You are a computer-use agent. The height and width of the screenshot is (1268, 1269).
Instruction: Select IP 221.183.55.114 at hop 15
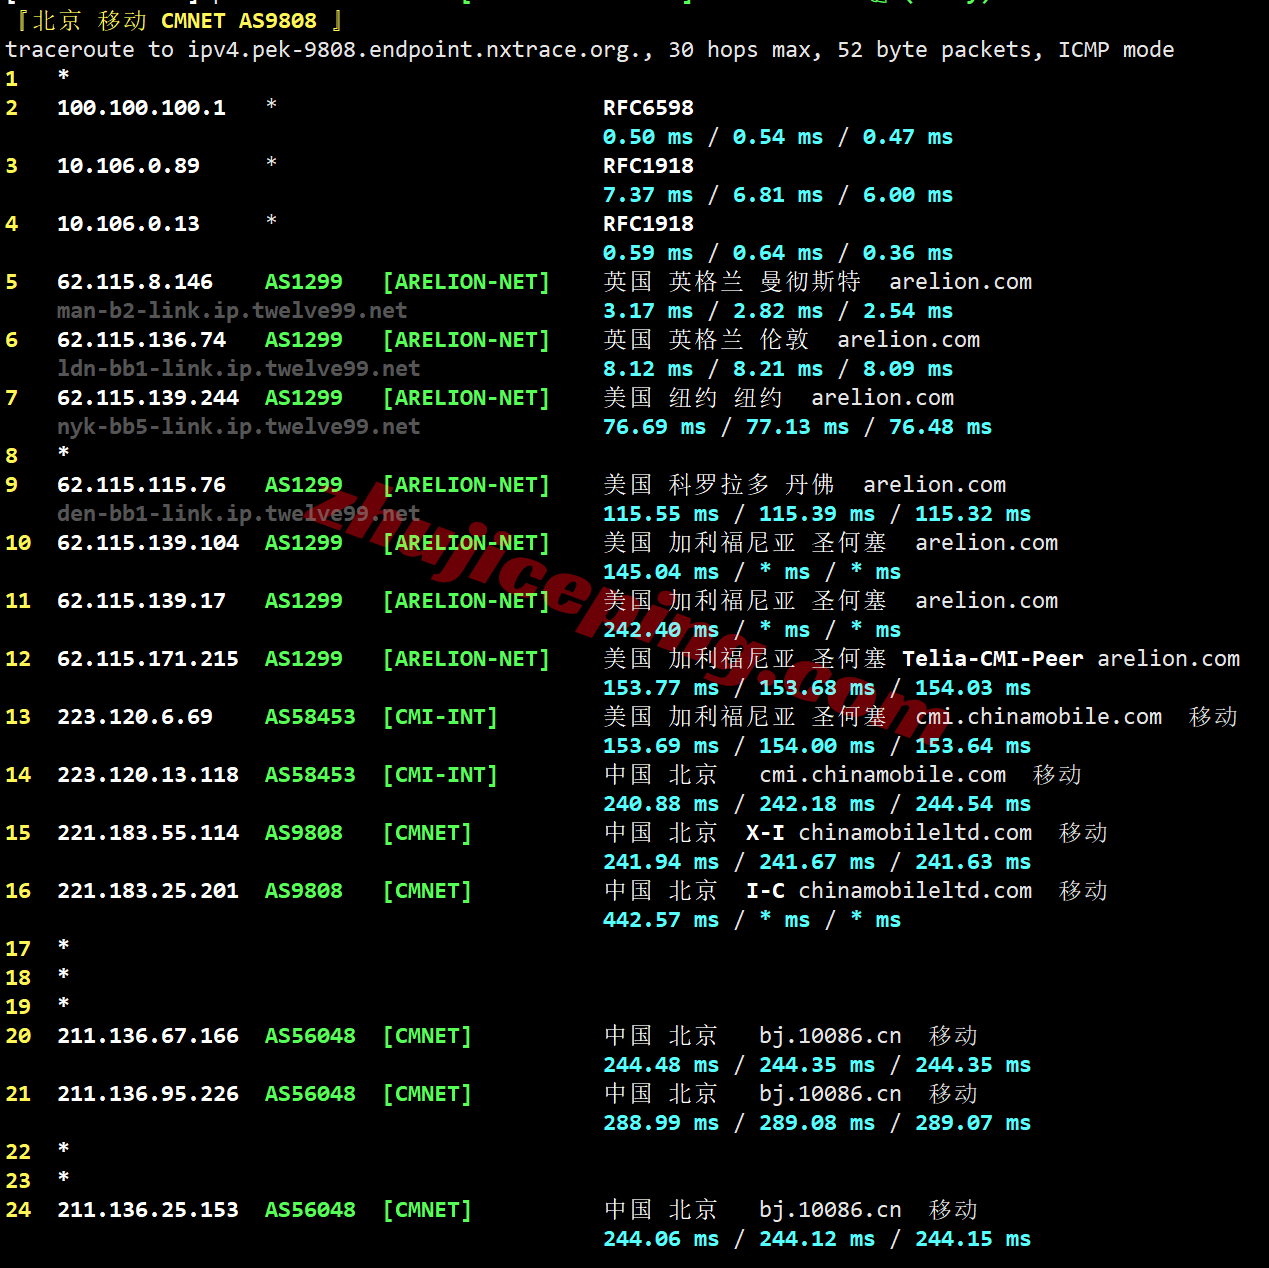[148, 833]
